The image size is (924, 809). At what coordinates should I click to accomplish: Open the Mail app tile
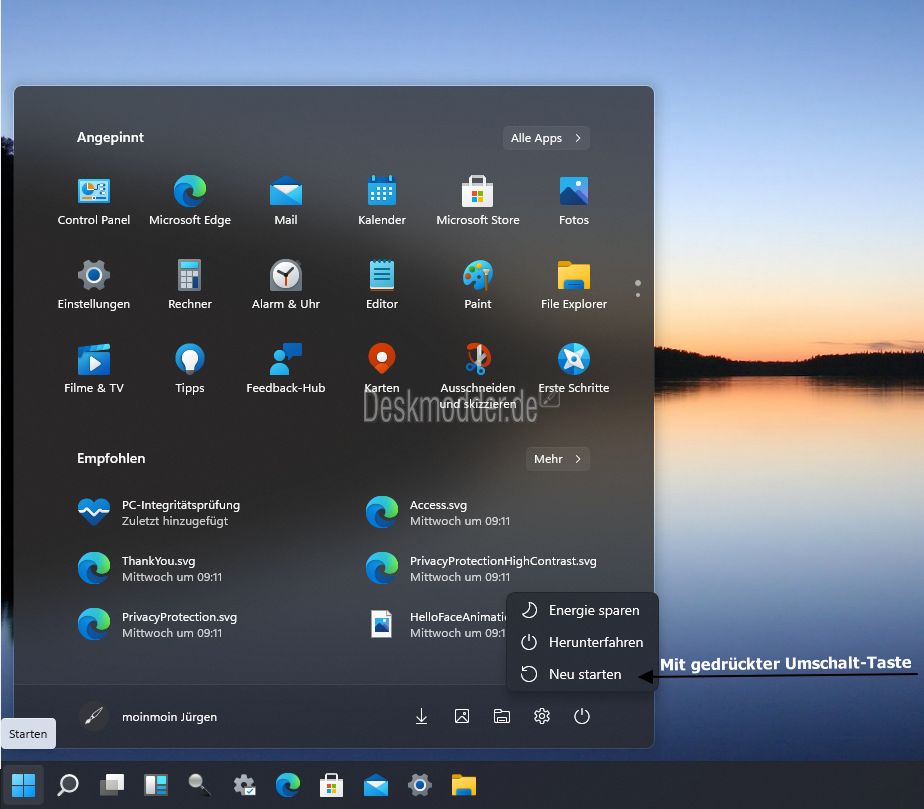point(286,200)
